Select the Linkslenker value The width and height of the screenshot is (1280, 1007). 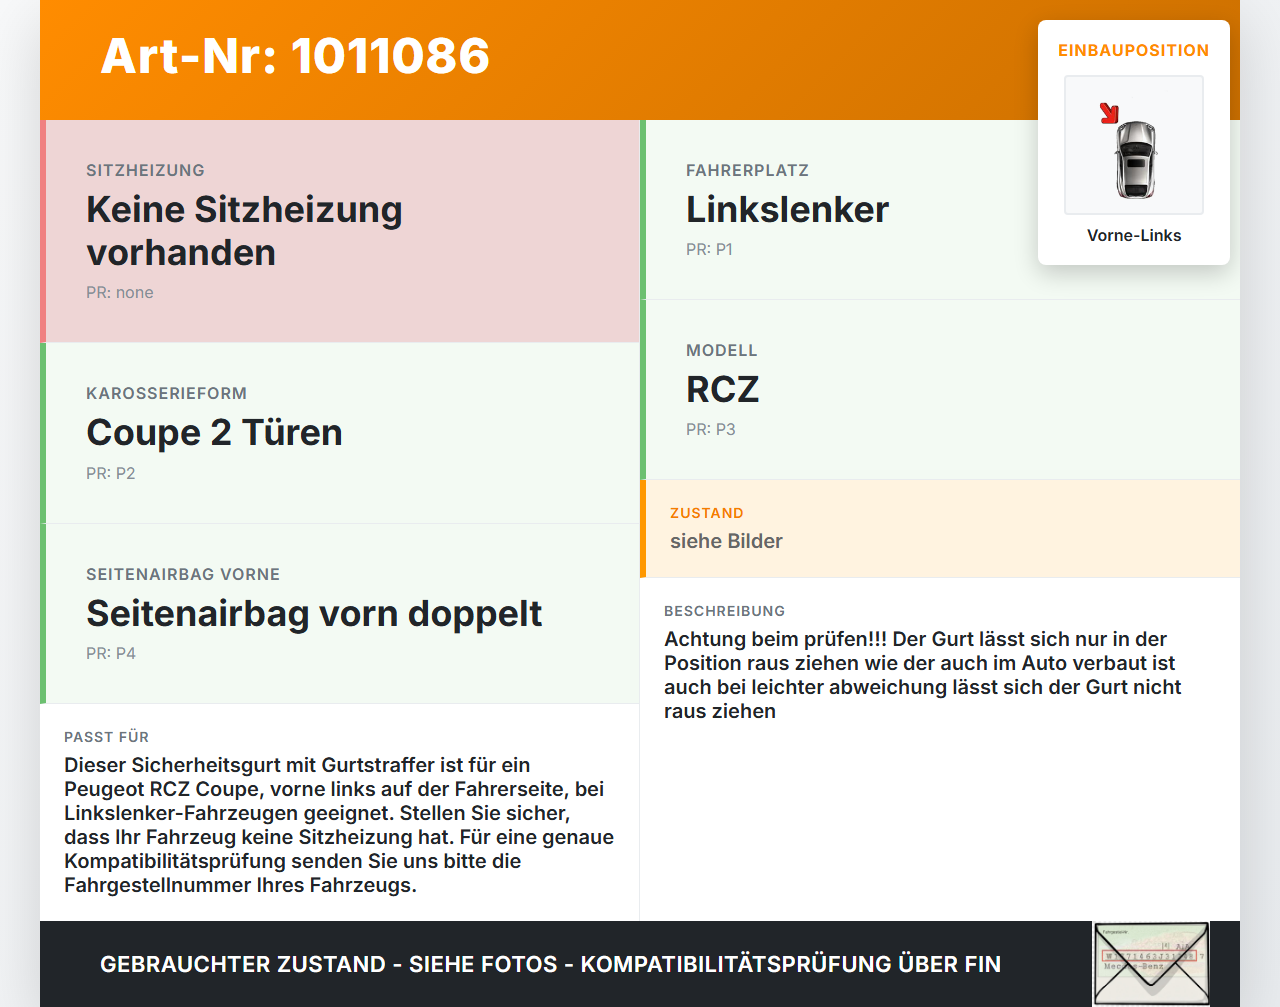point(787,209)
